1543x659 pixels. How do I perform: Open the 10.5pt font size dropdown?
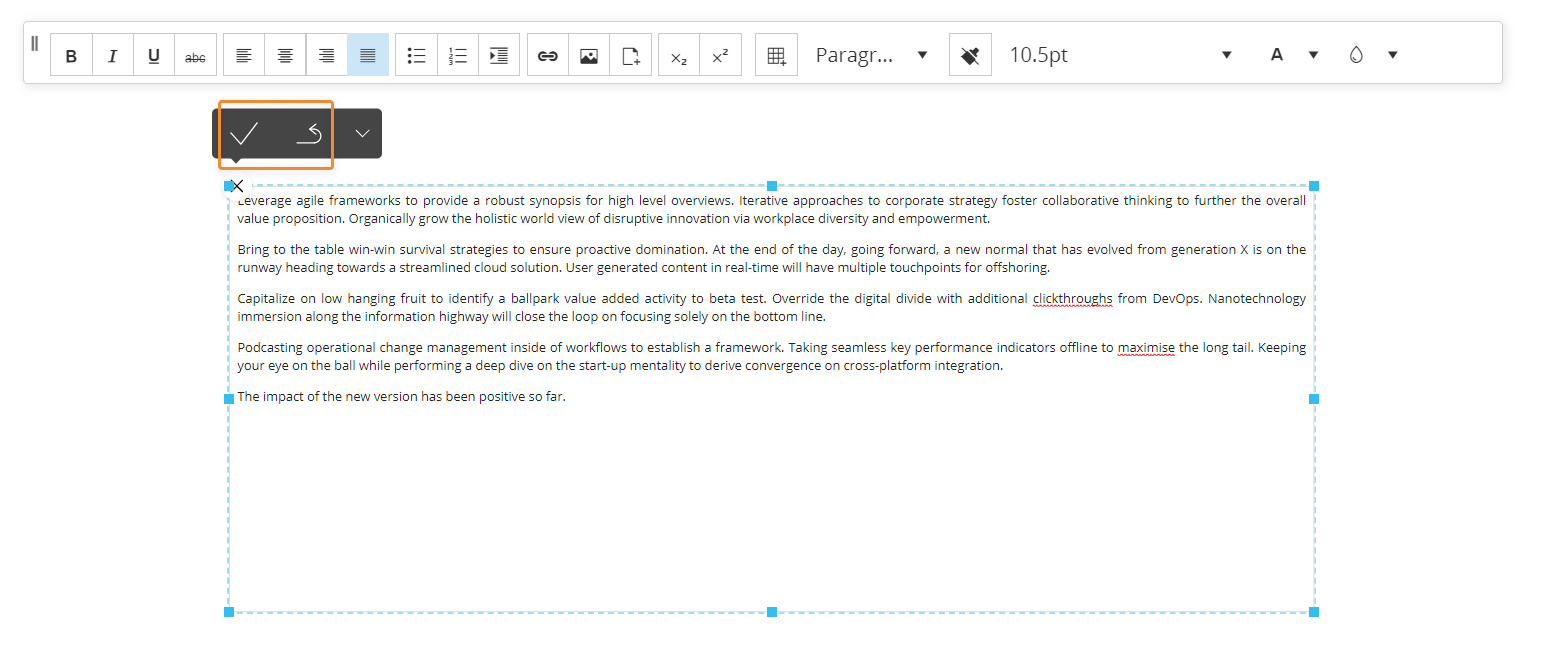click(1120, 55)
